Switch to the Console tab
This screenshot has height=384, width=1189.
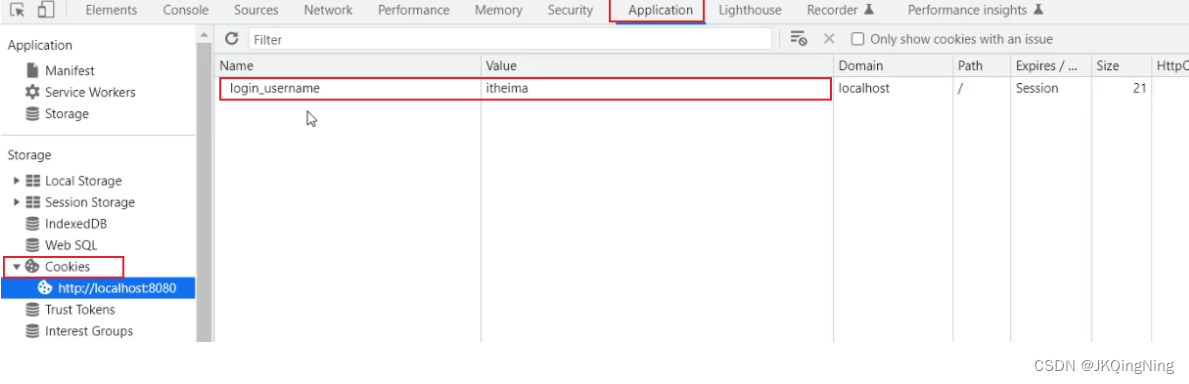[186, 10]
